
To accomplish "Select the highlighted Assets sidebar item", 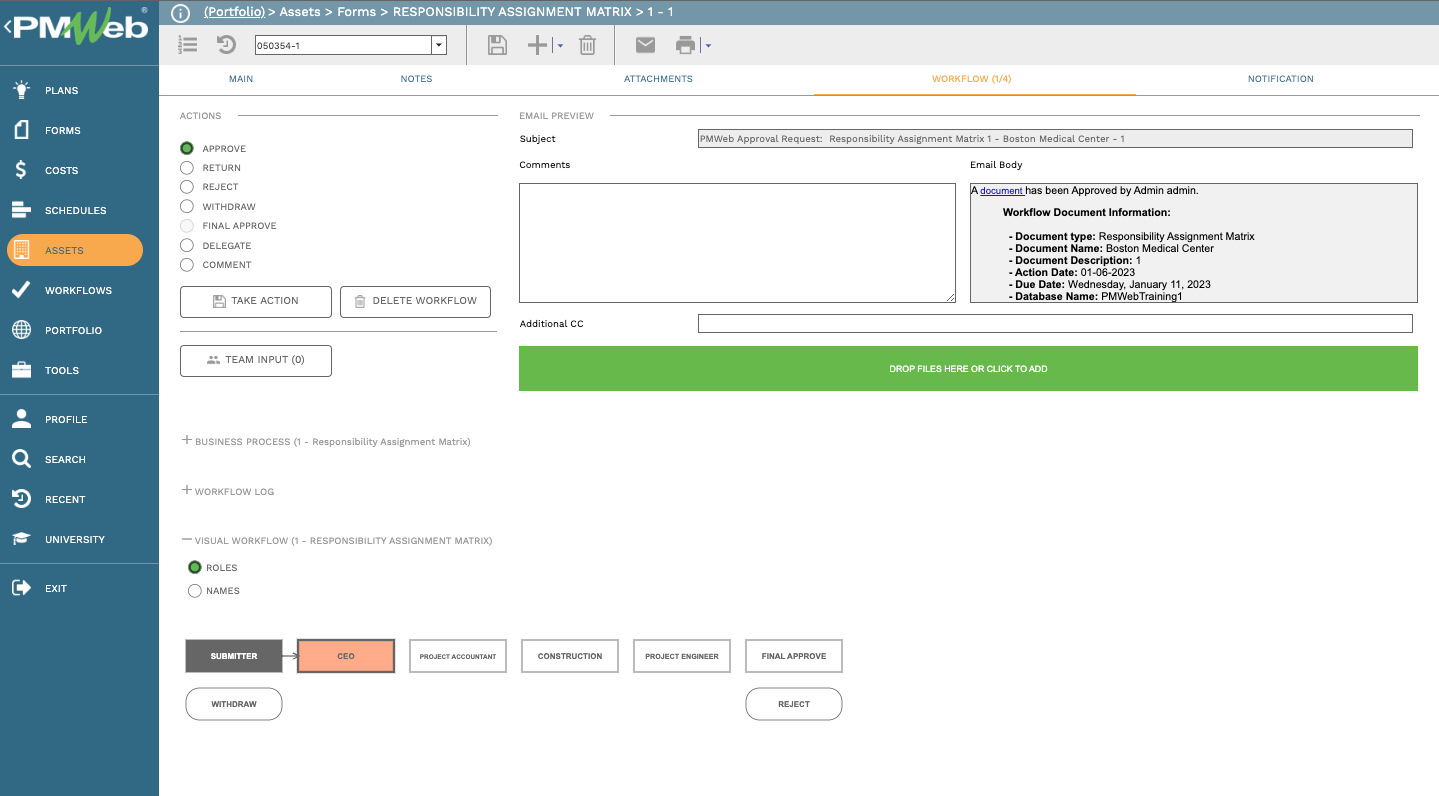I will tap(75, 250).
